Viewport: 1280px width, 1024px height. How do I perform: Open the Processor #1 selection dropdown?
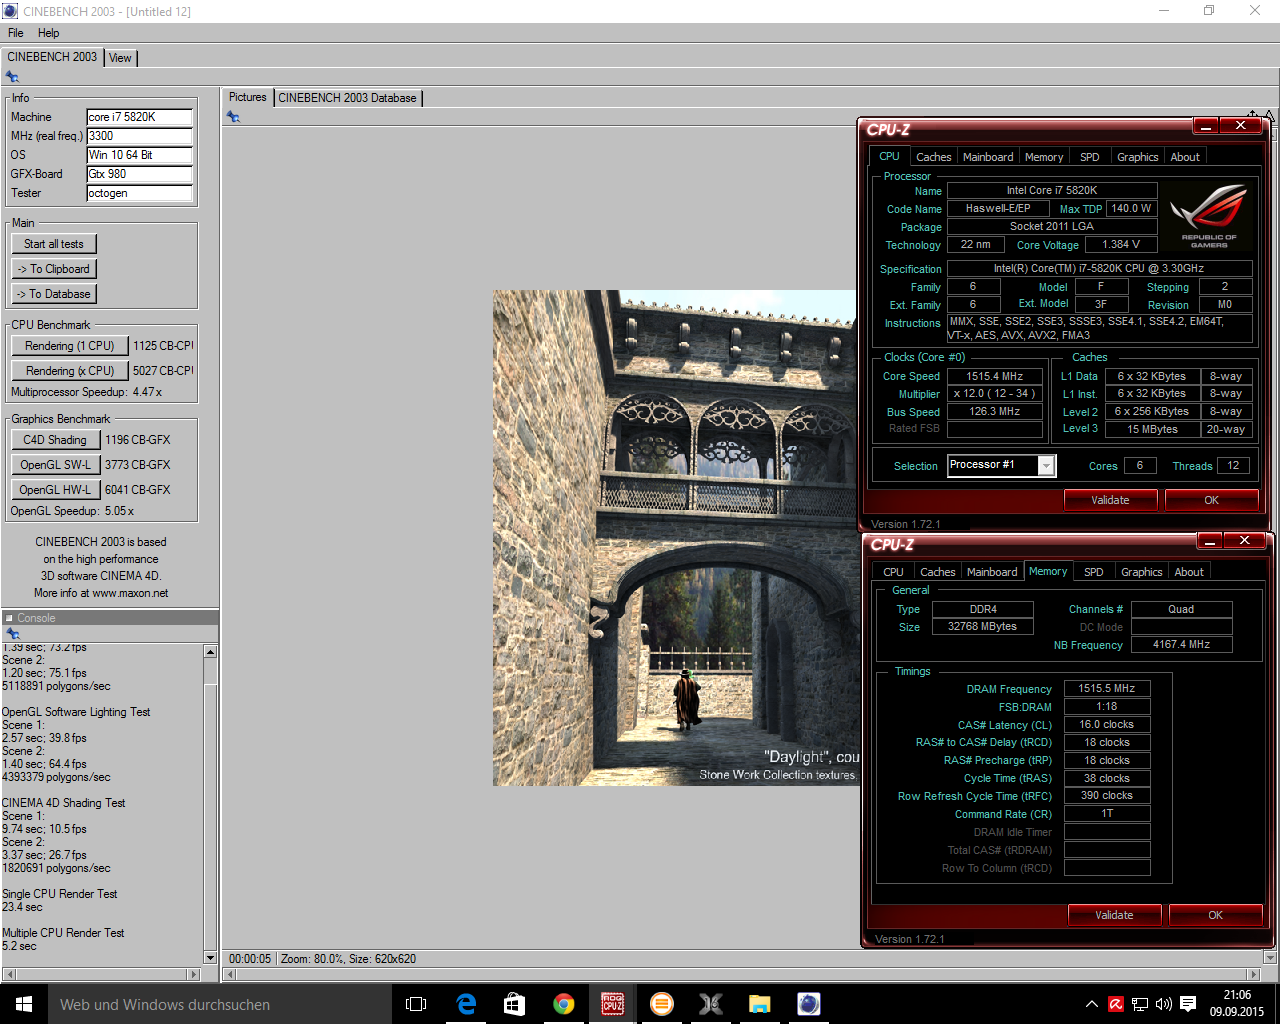click(x=1046, y=466)
